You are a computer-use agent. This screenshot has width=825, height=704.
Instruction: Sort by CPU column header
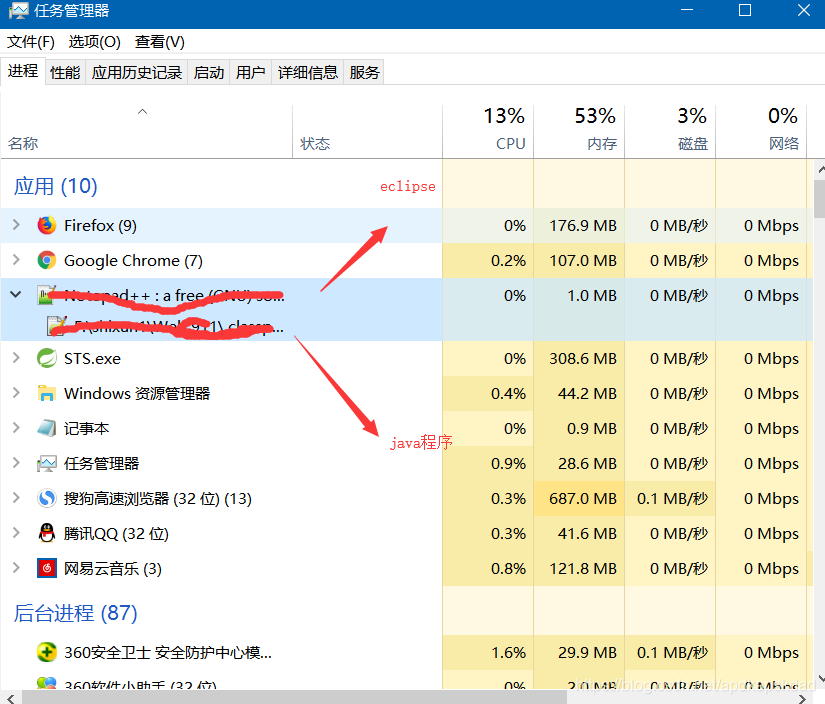pos(488,132)
